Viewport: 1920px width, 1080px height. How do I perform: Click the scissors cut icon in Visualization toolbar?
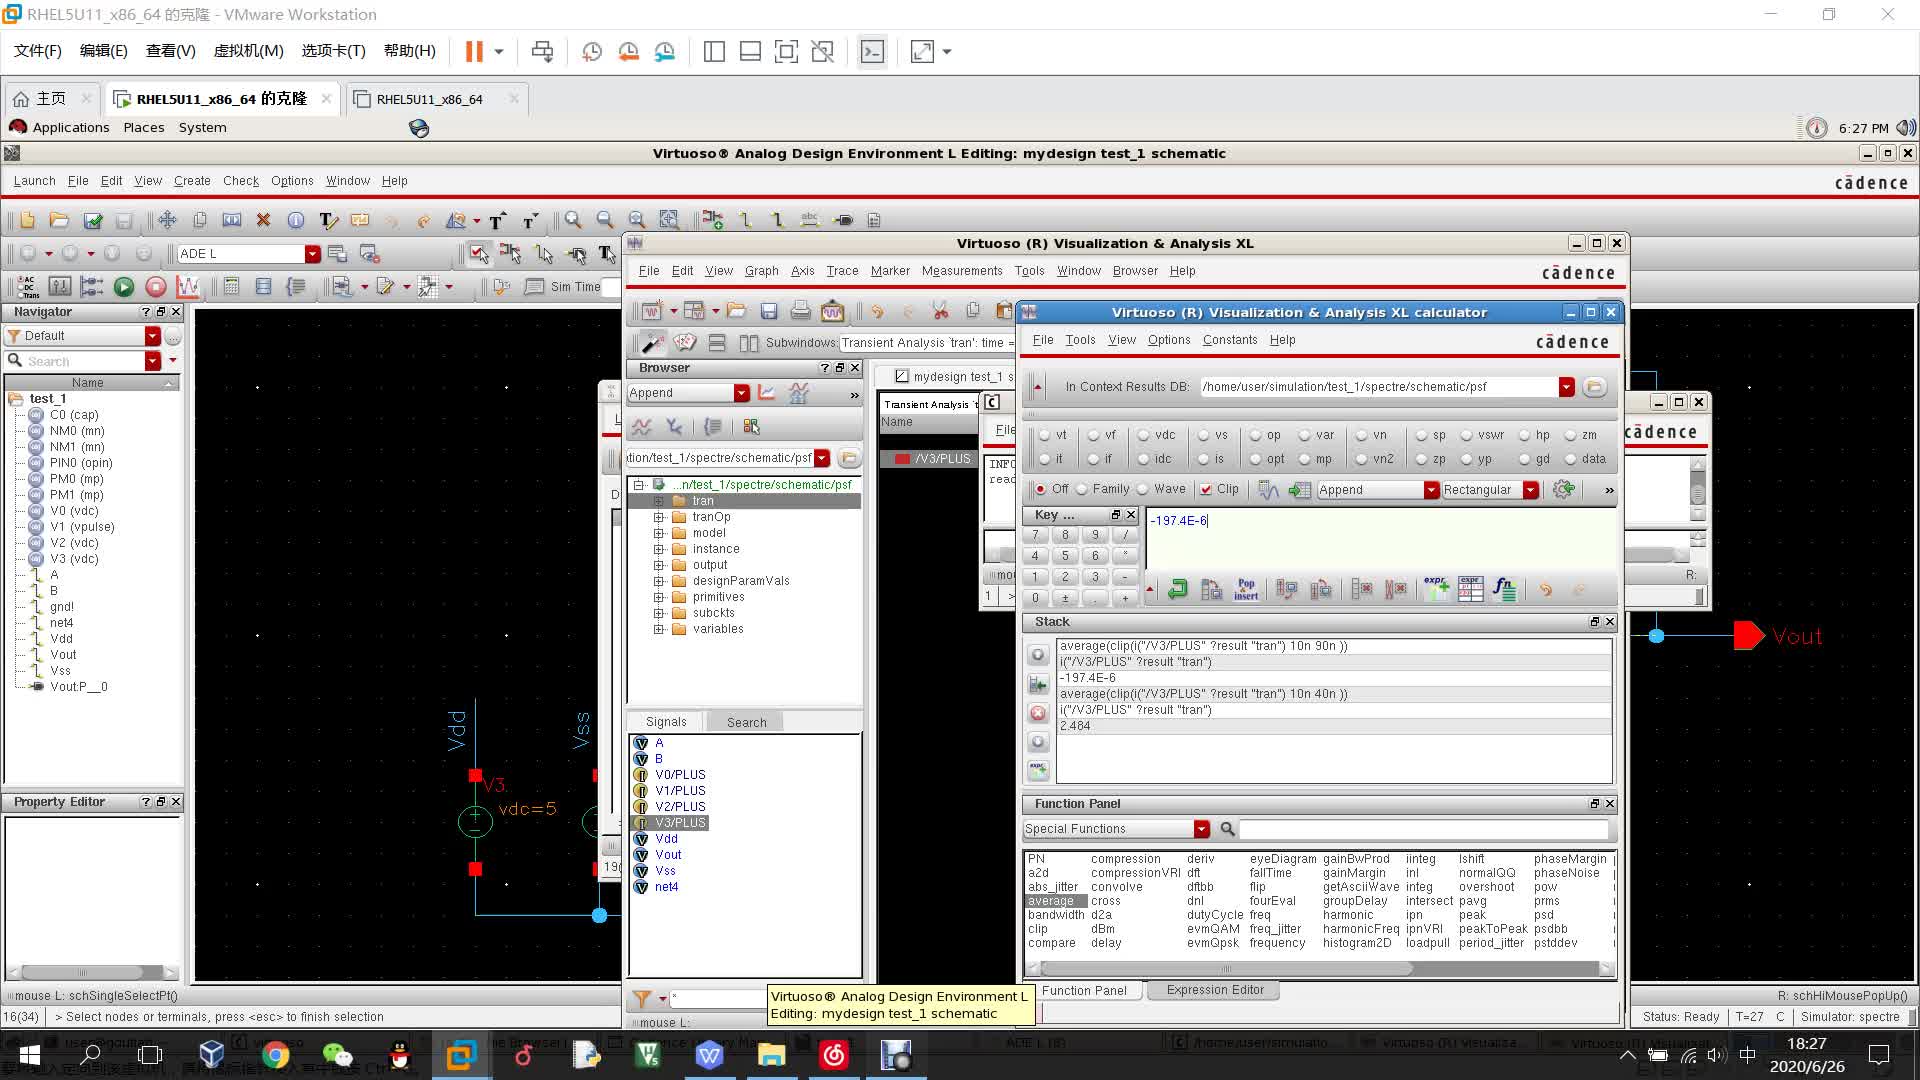coord(940,311)
